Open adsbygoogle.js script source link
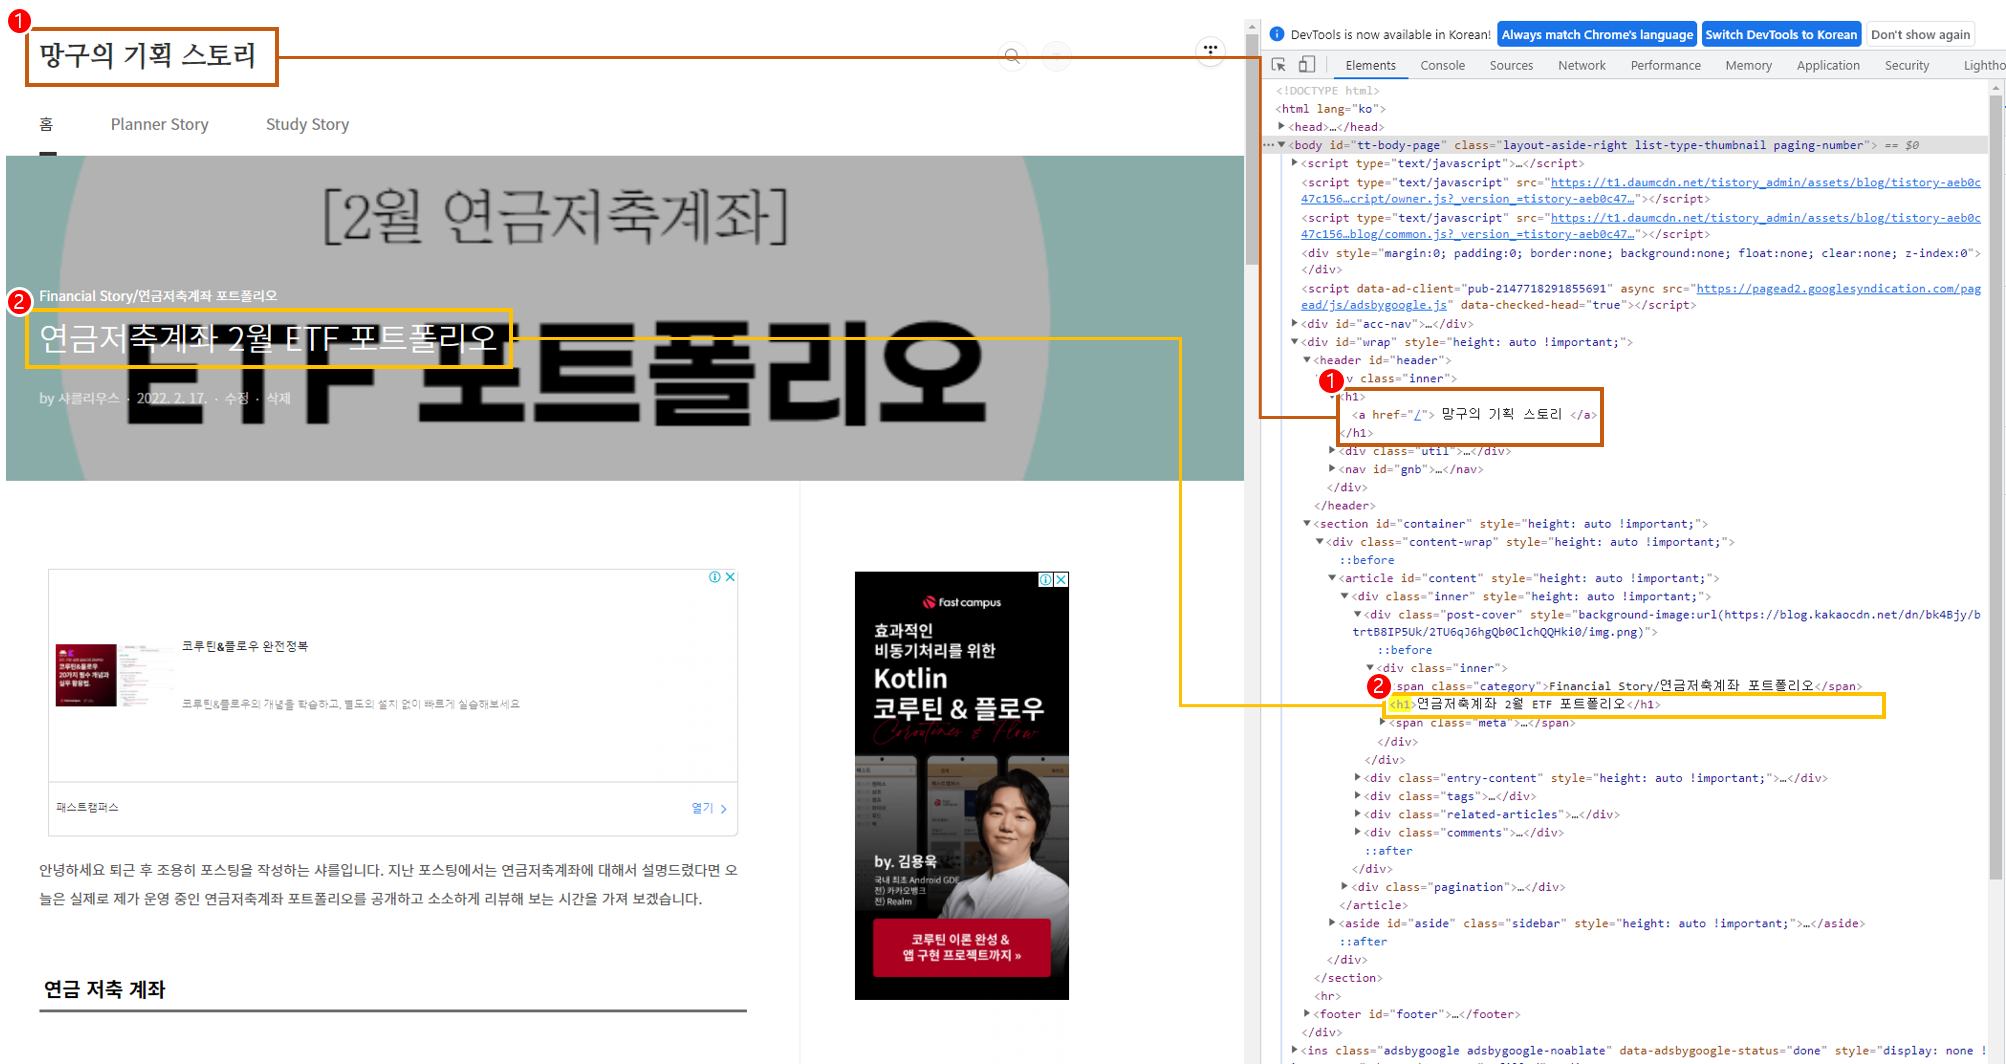 1640,297
